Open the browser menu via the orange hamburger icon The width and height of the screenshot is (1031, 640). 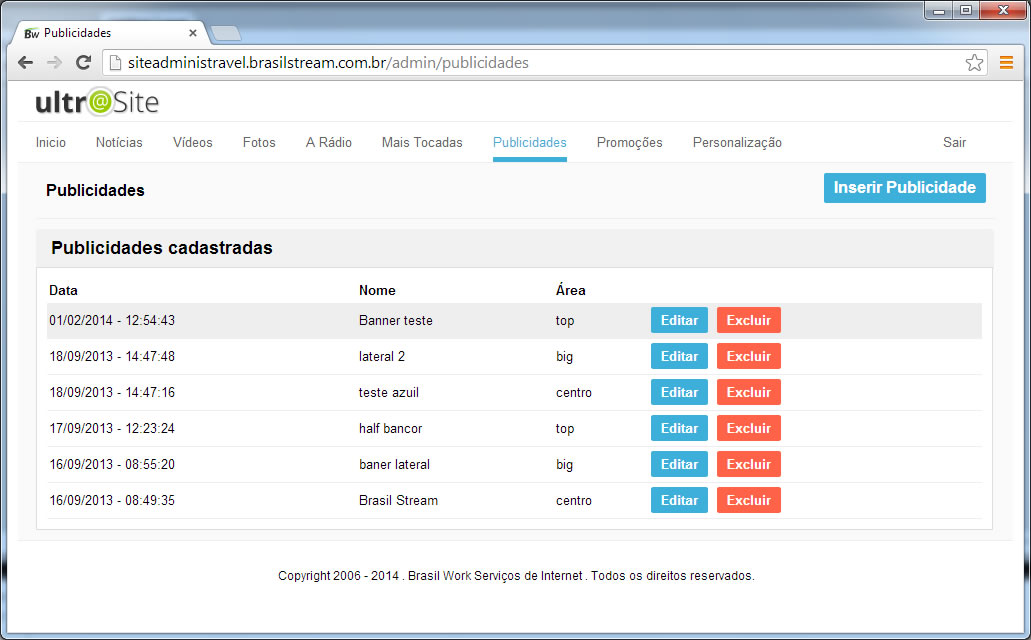[1006, 62]
